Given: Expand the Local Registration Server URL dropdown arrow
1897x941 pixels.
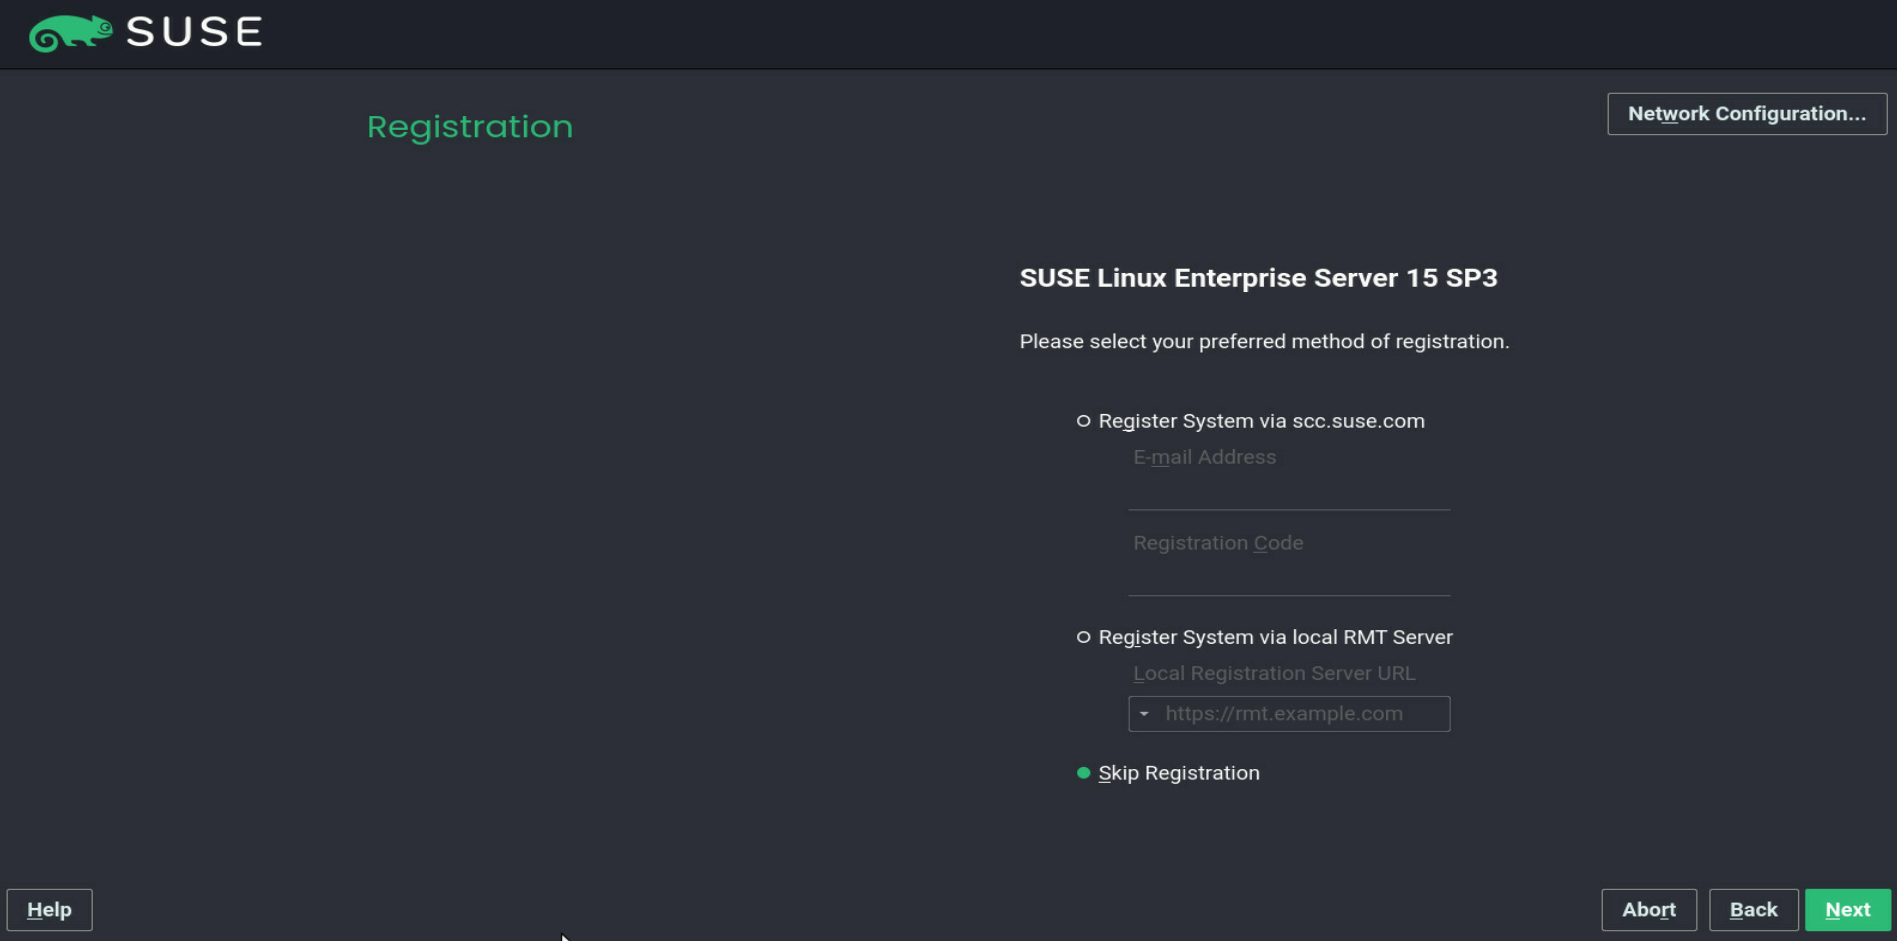Looking at the screenshot, I should [1144, 714].
